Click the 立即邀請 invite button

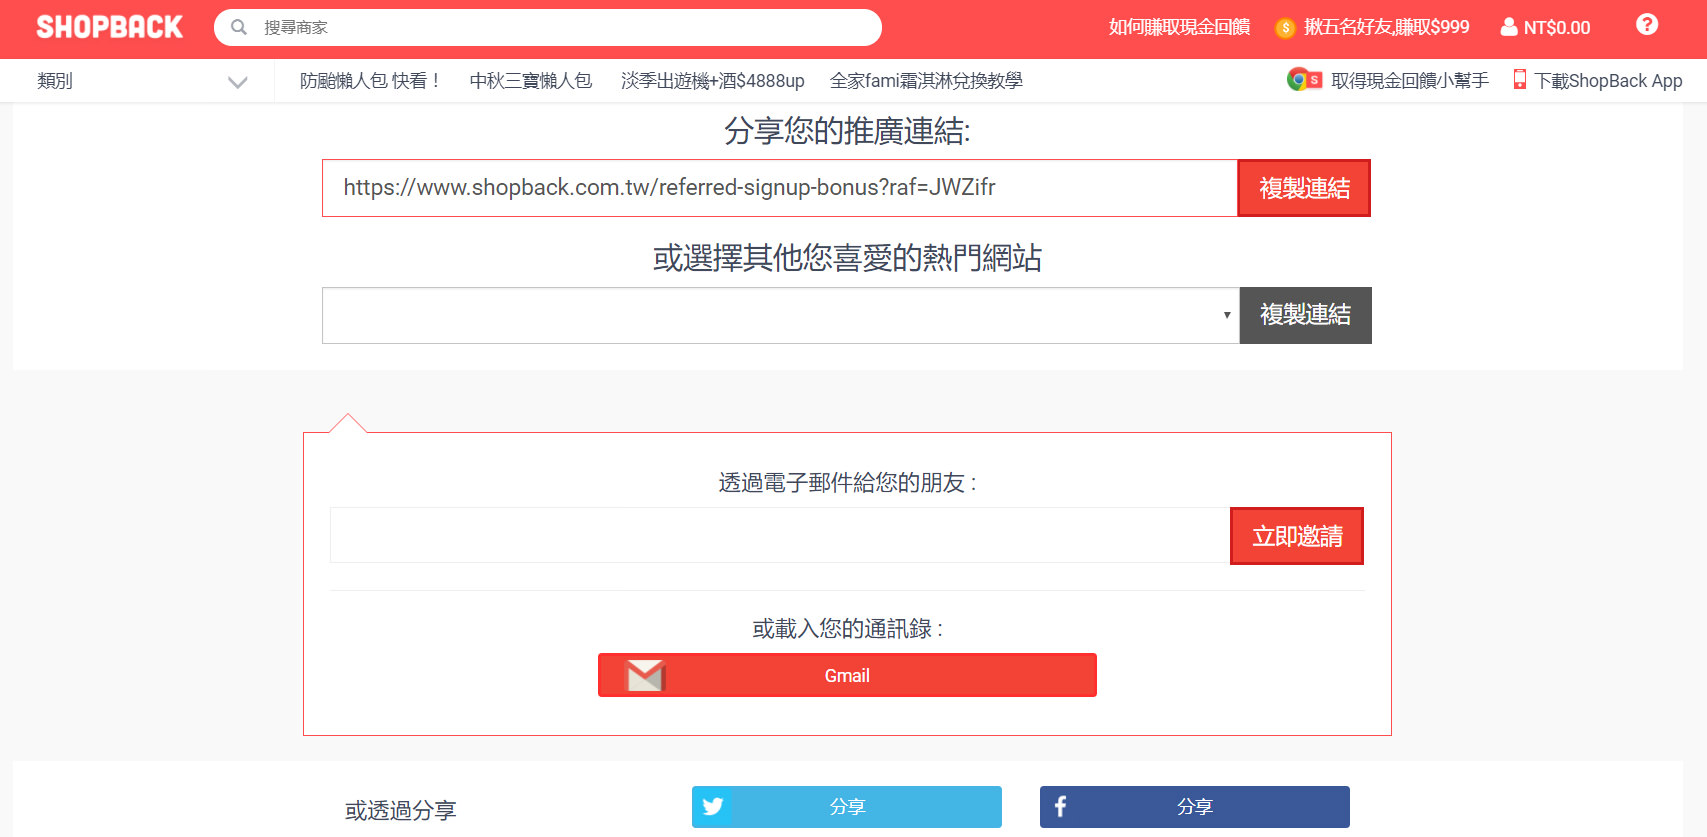coord(1297,536)
